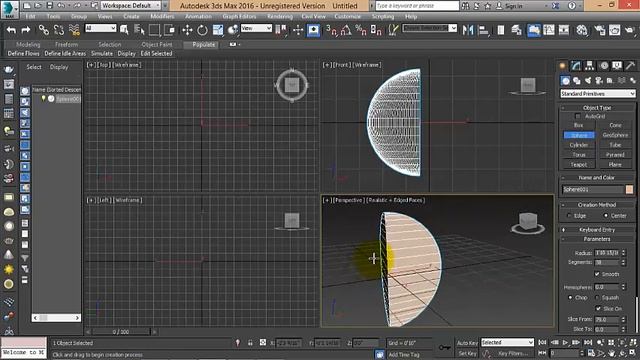This screenshot has width=640, height=360.
Task: Switch to the Modify command panel tab
Action: (x=576, y=65)
